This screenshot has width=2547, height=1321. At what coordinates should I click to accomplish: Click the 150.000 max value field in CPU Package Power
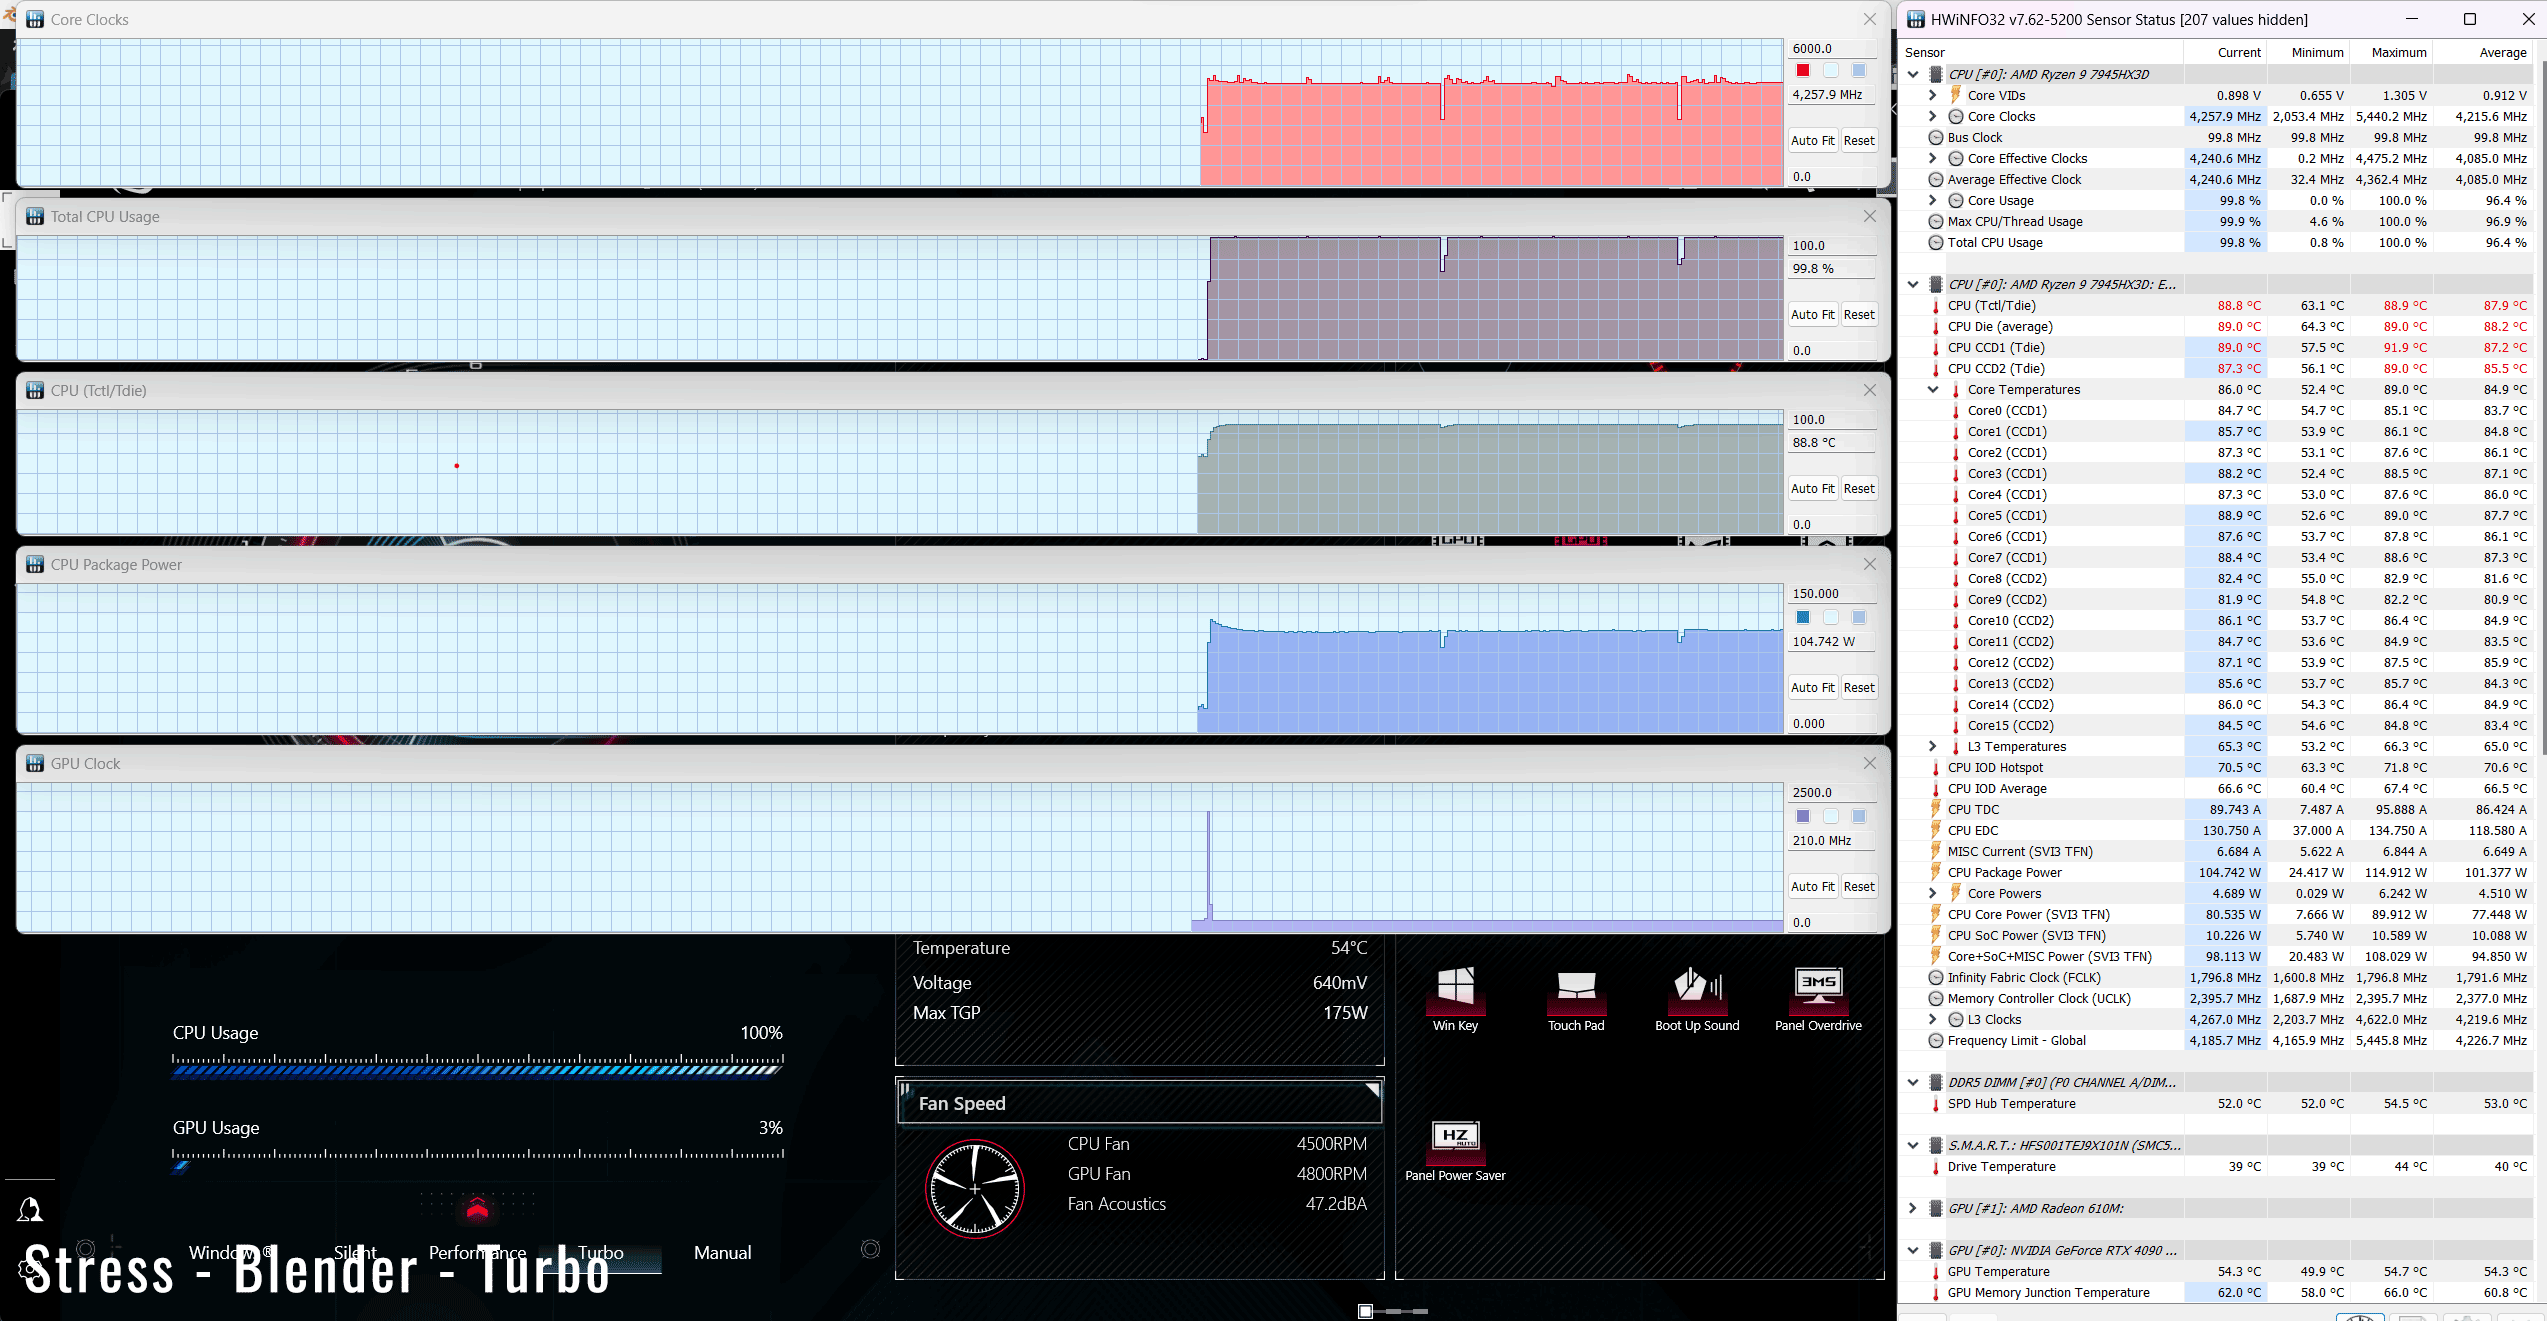point(1832,593)
